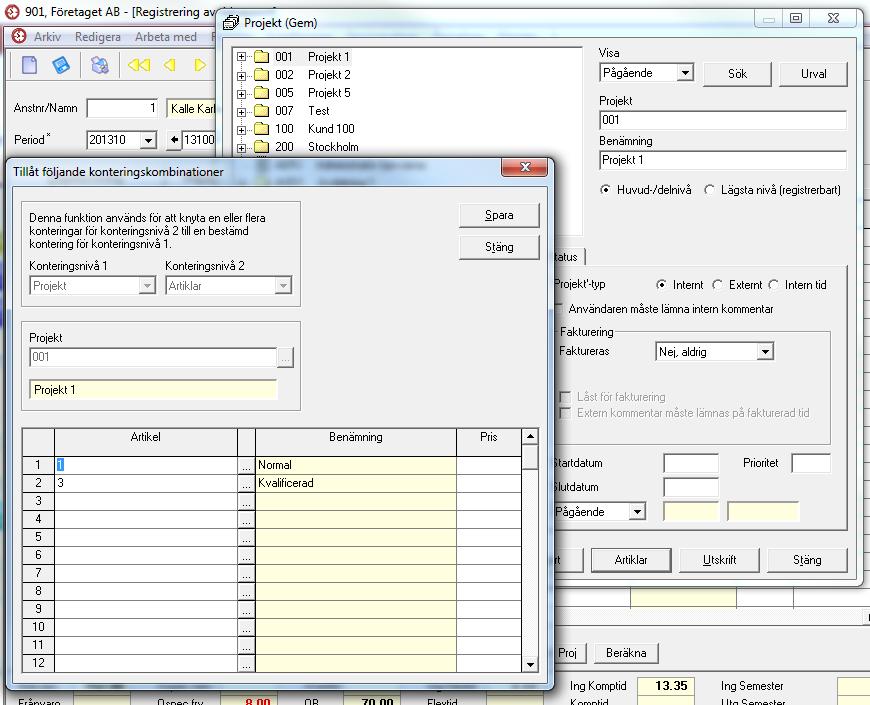Click the Sök button in Projekt window
Viewport: 870px width, 705px height.
[x=737, y=74]
